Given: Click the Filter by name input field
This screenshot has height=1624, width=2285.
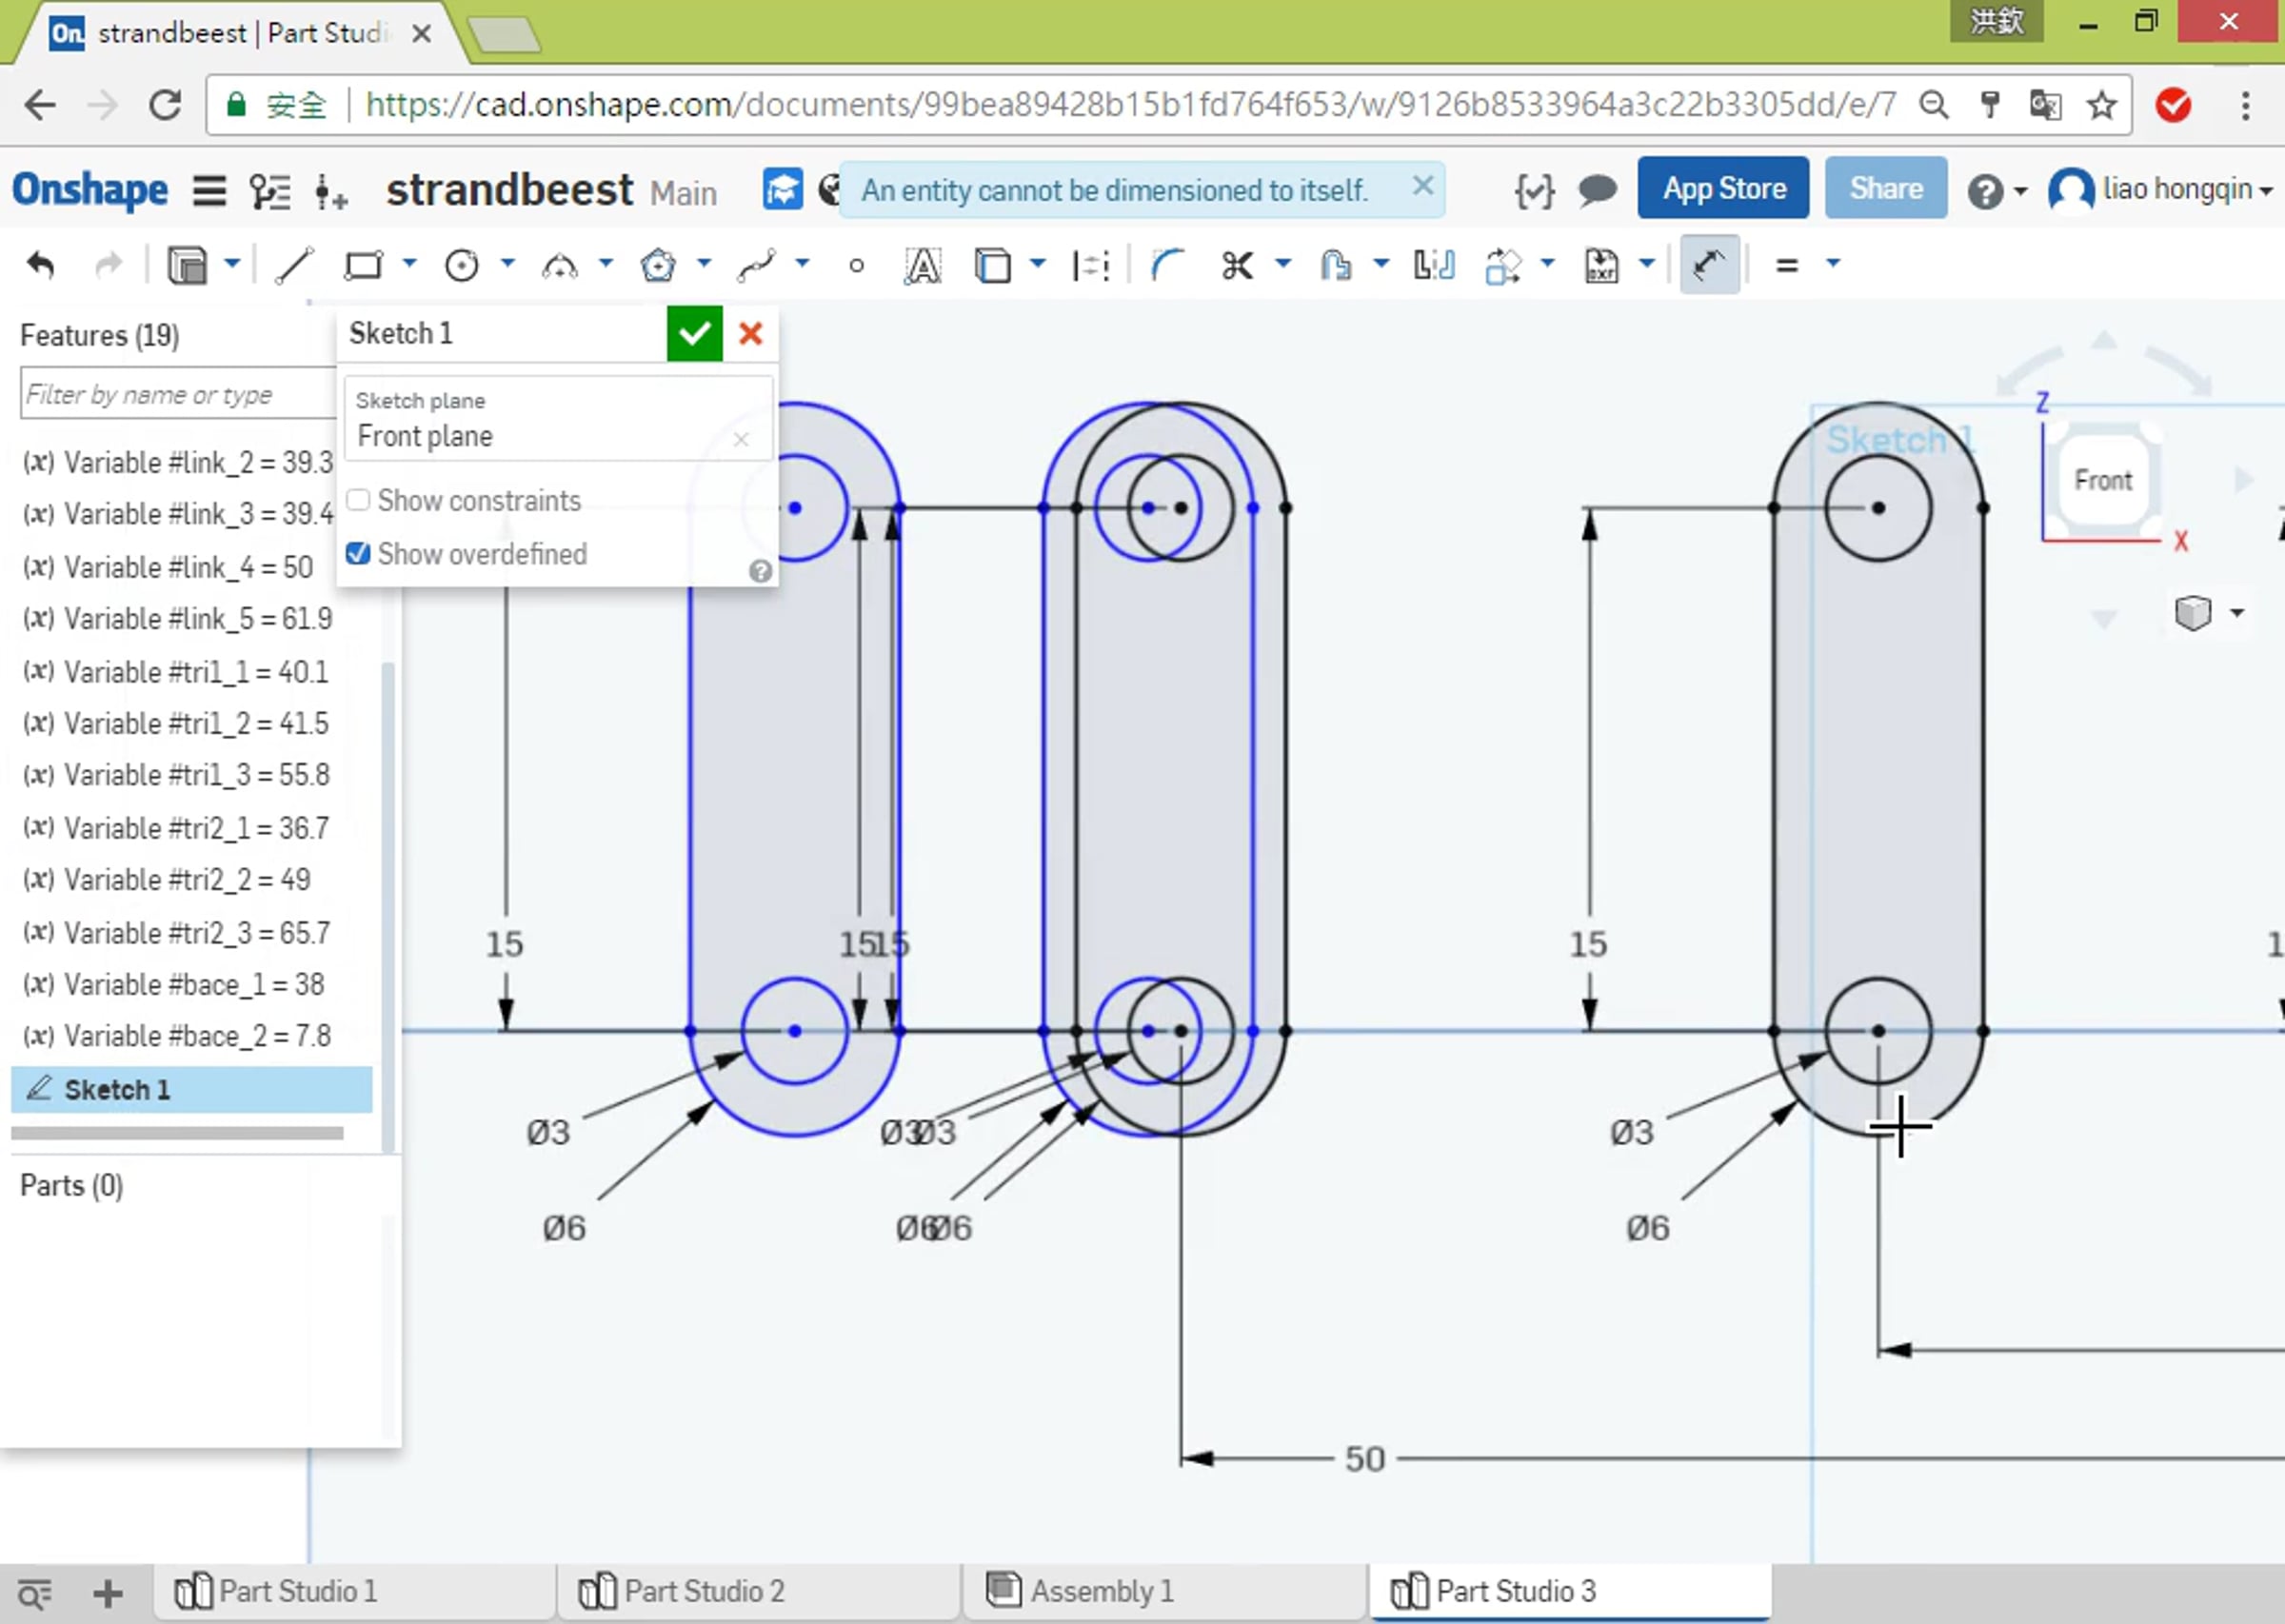Looking at the screenshot, I should [178, 394].
